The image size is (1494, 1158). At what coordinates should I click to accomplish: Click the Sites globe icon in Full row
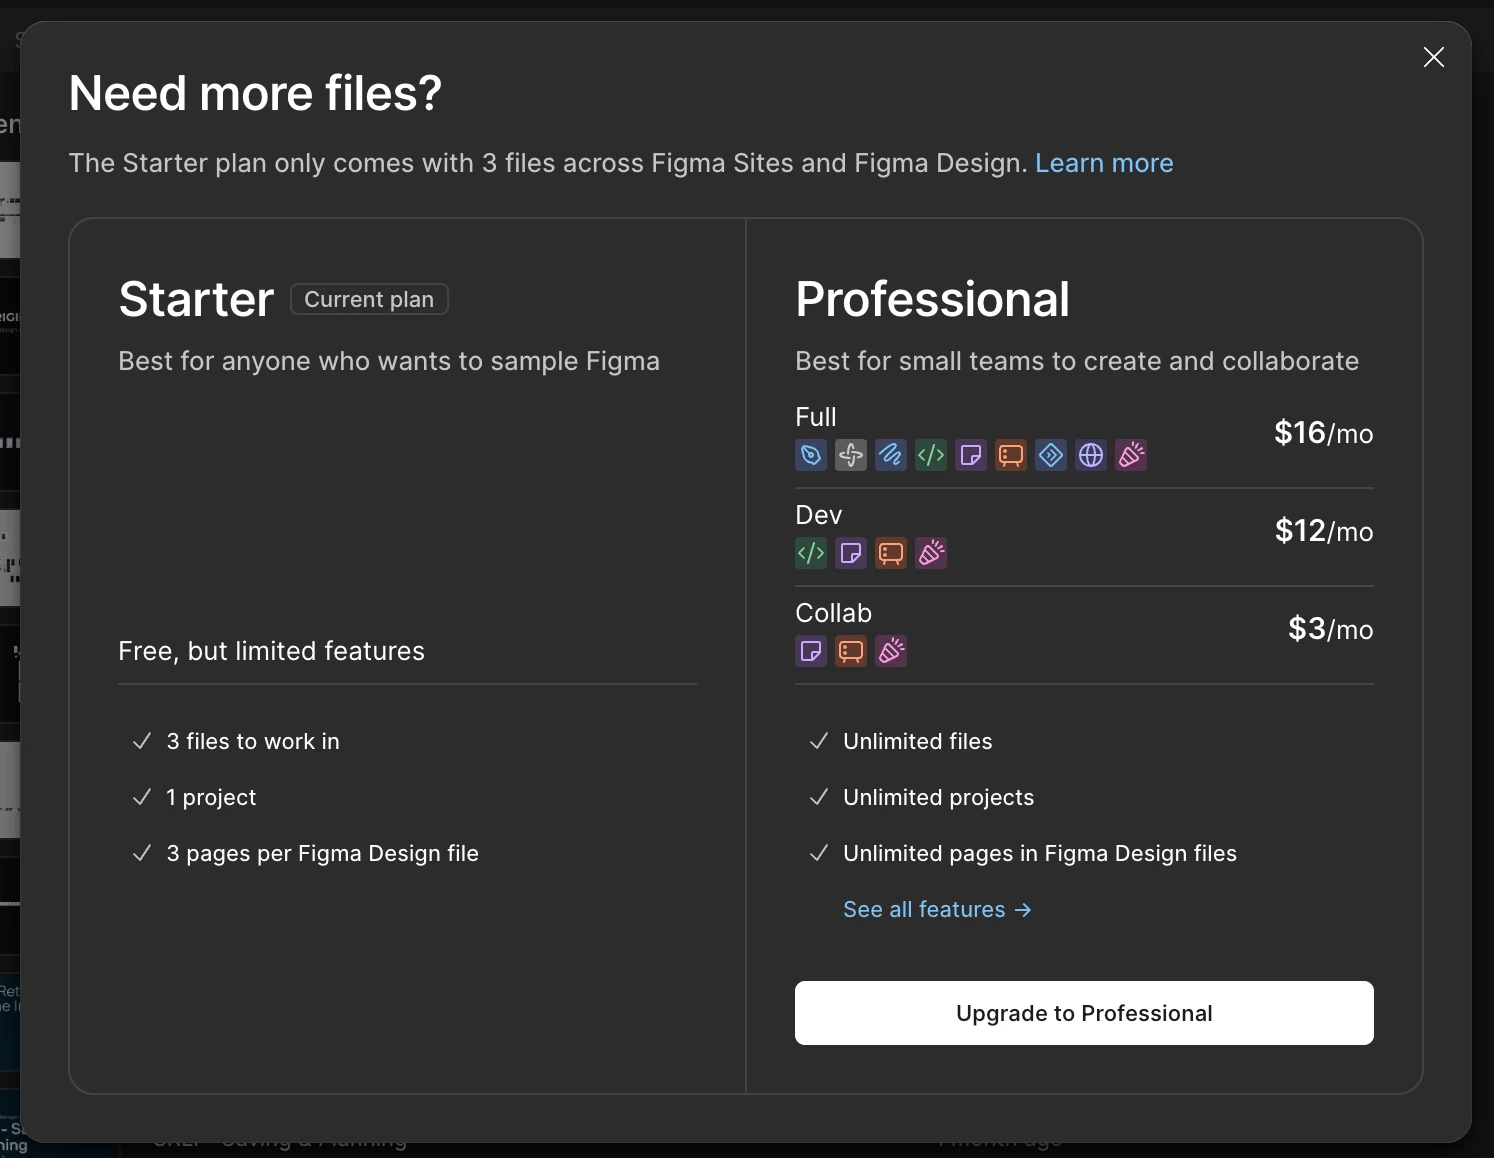pyautogui.click(x=1091, y=455)
